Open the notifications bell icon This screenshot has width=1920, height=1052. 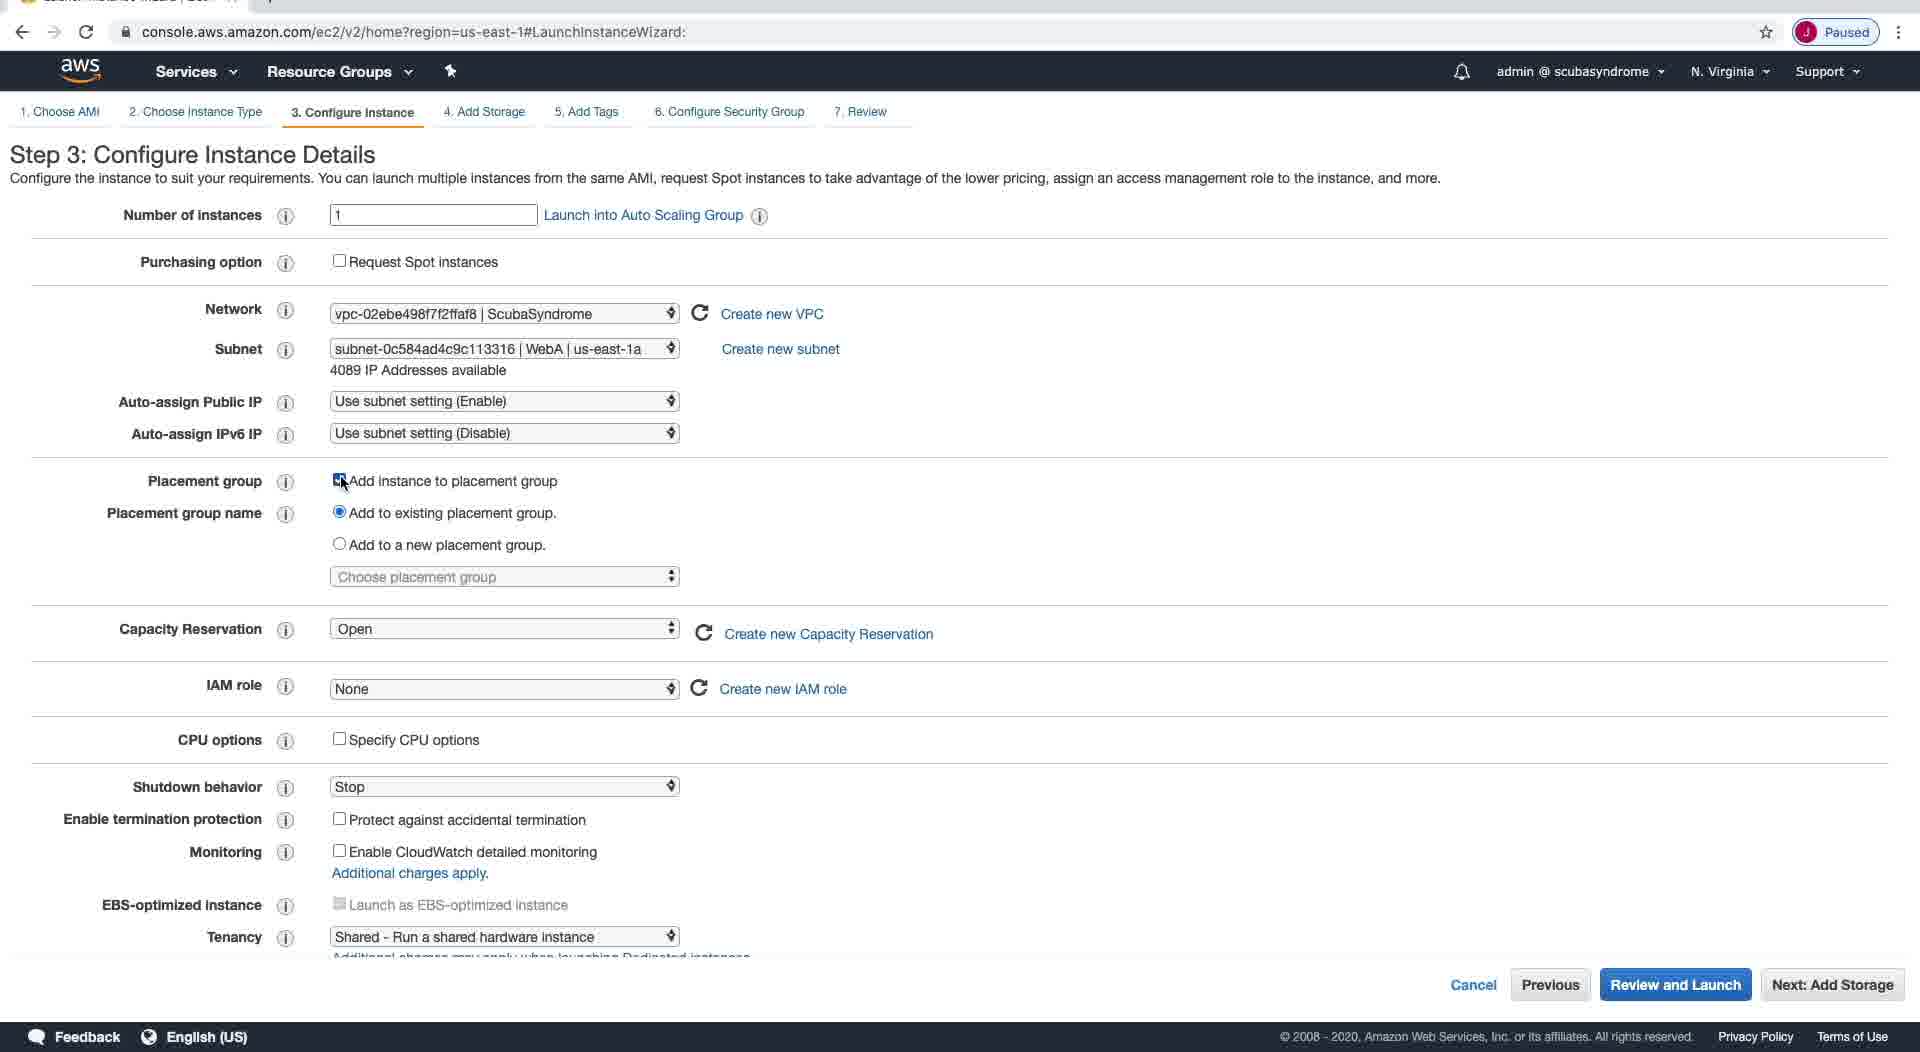(1461, 72)
